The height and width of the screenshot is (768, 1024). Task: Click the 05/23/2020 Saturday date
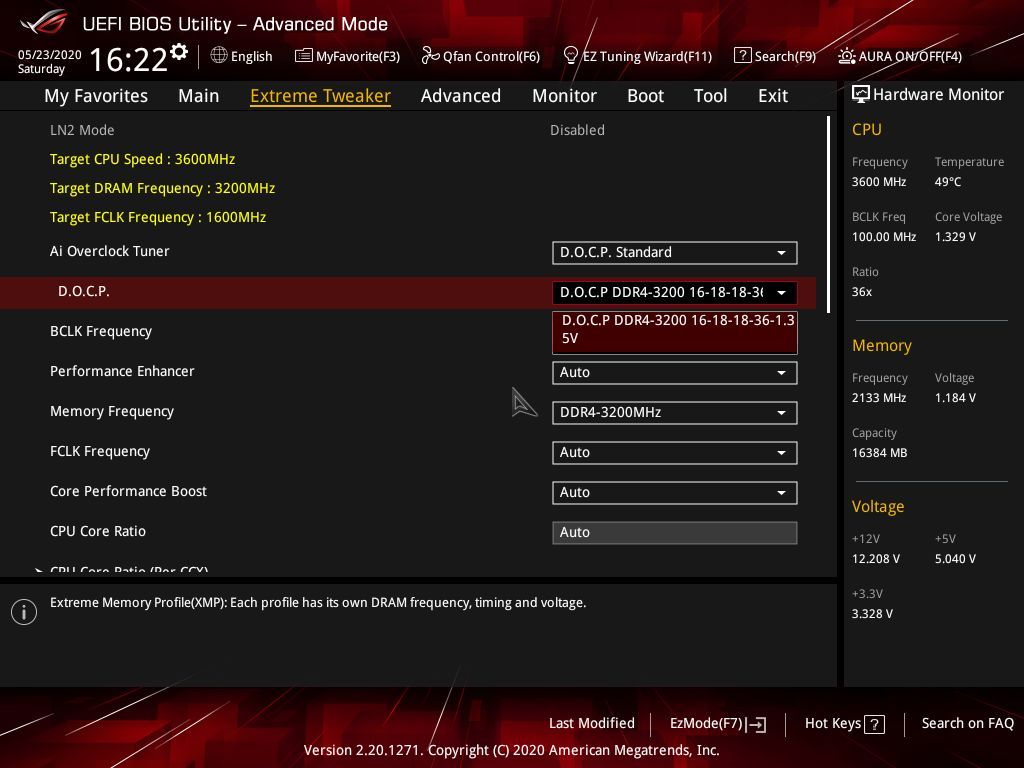(50, 61)
